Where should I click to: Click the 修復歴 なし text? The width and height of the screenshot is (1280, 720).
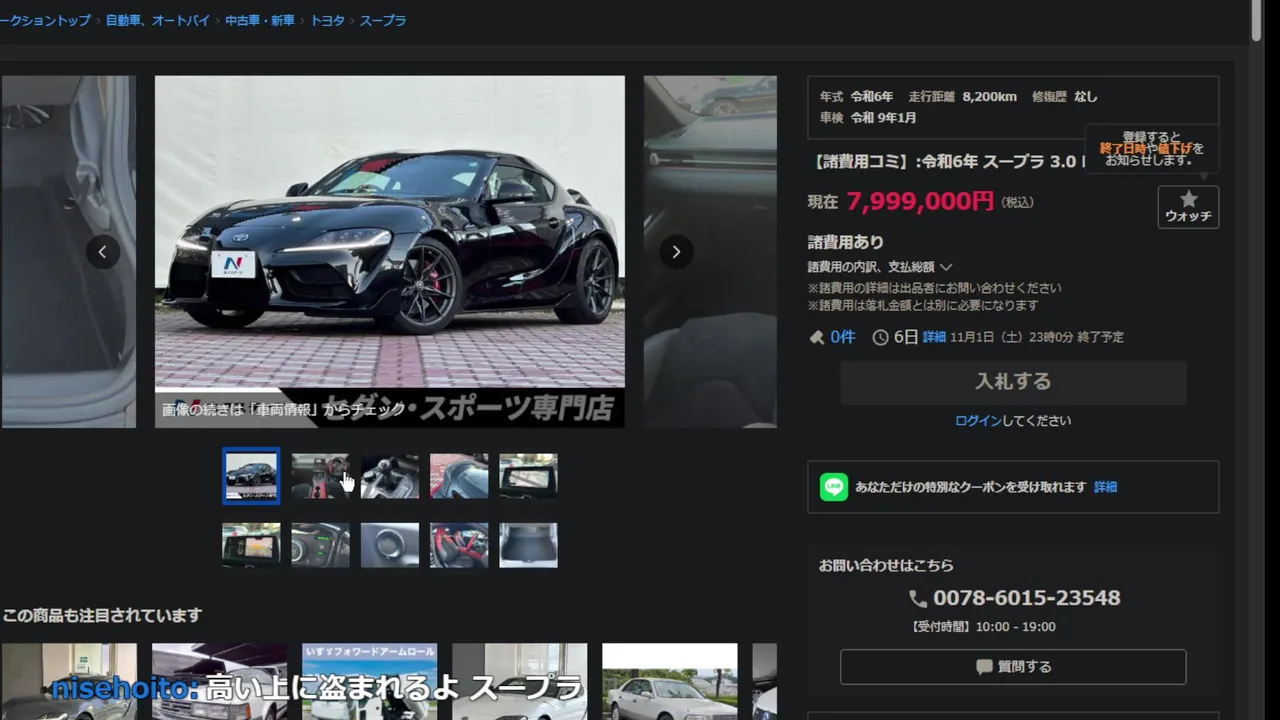pyautogui.click(x=1064, y=97)
